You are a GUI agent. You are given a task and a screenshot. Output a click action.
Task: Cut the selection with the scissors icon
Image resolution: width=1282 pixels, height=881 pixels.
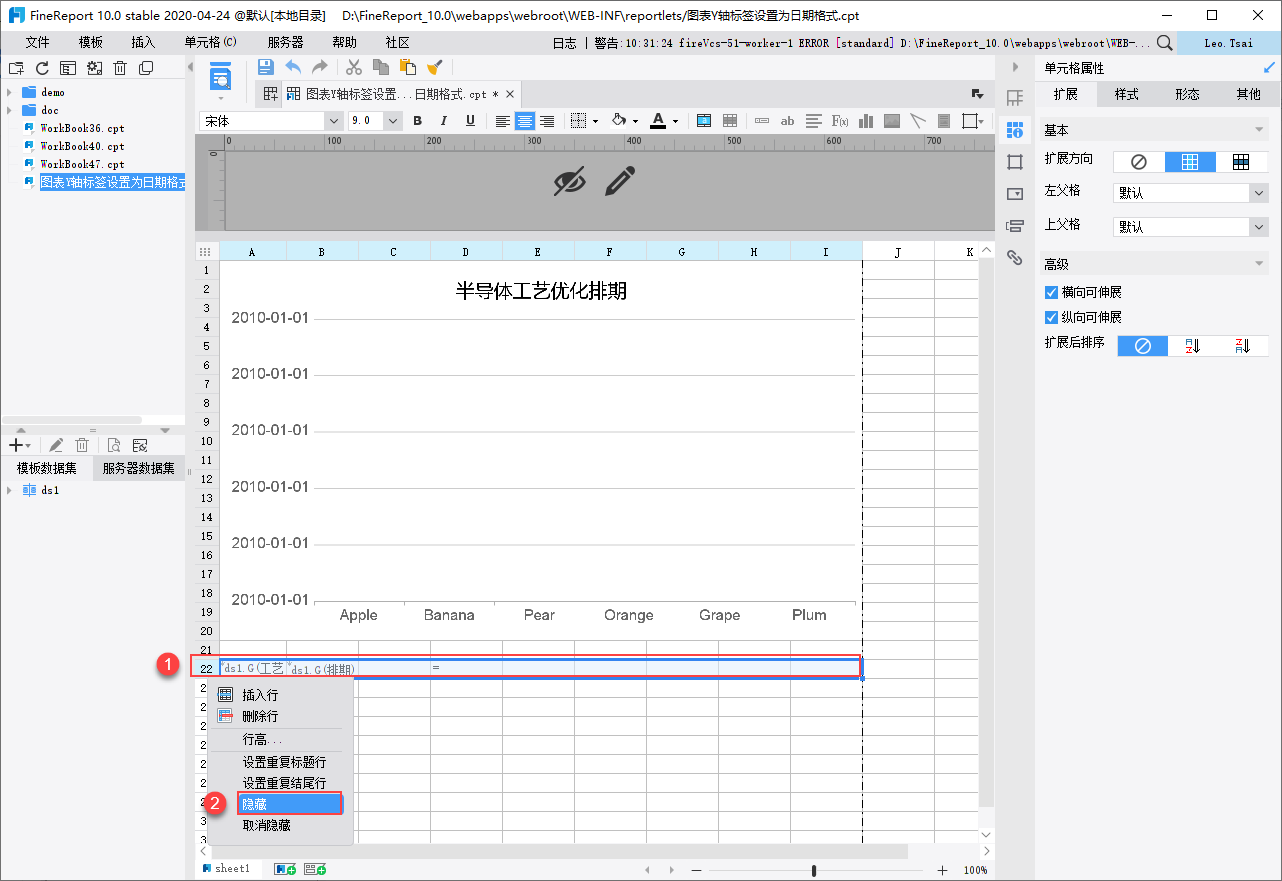[x=354, y=67]
